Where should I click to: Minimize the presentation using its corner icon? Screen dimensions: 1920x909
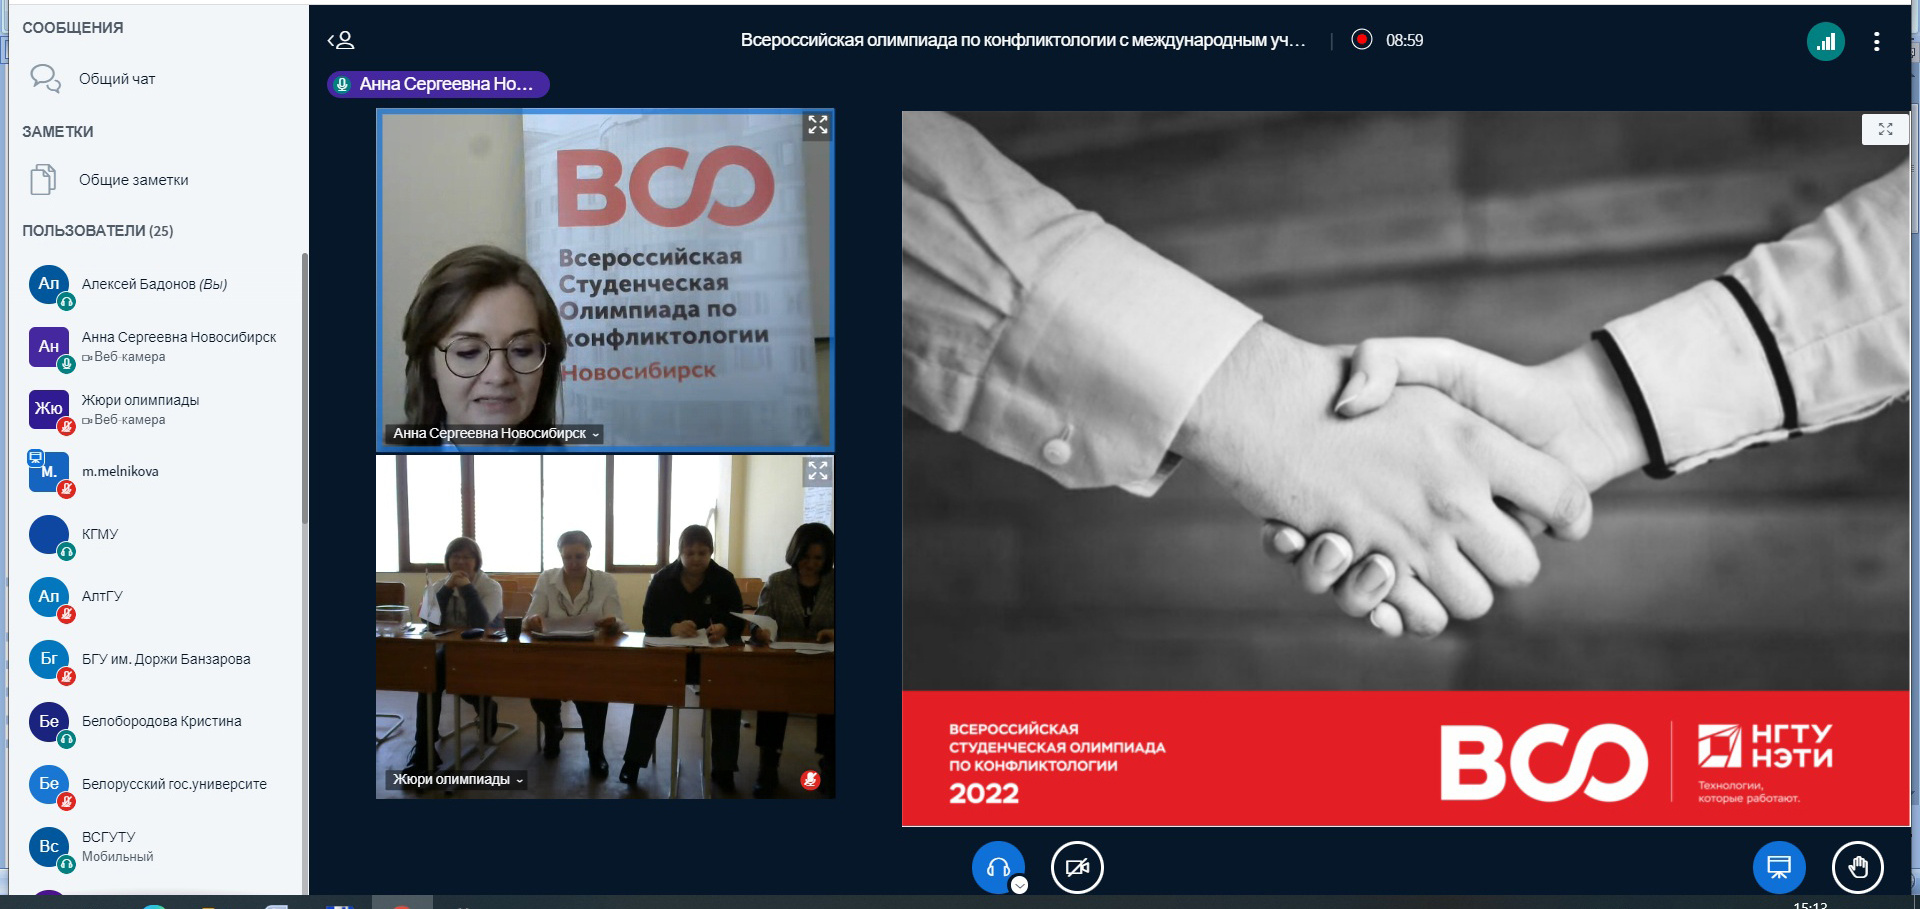pyautogui.click(x=1884, y=129)
